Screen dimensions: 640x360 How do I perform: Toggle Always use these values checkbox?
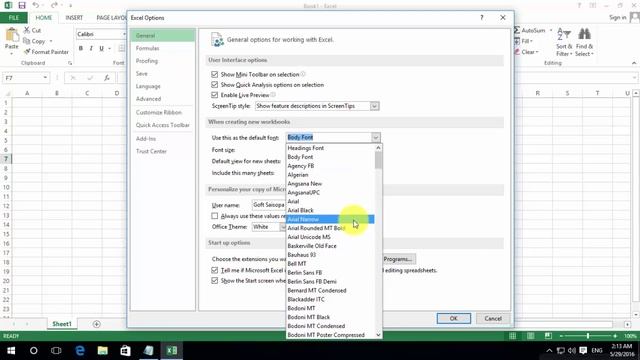[215, 216]
